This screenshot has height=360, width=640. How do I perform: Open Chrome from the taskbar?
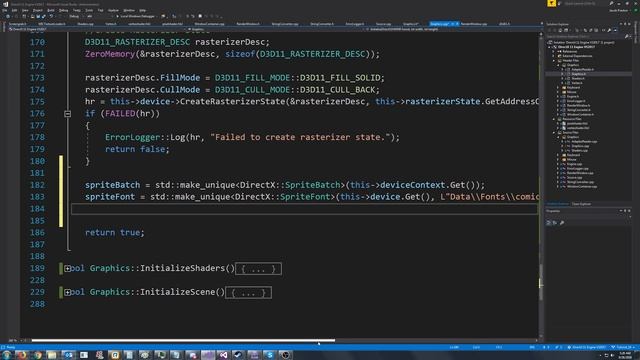(x=38, y=355)
